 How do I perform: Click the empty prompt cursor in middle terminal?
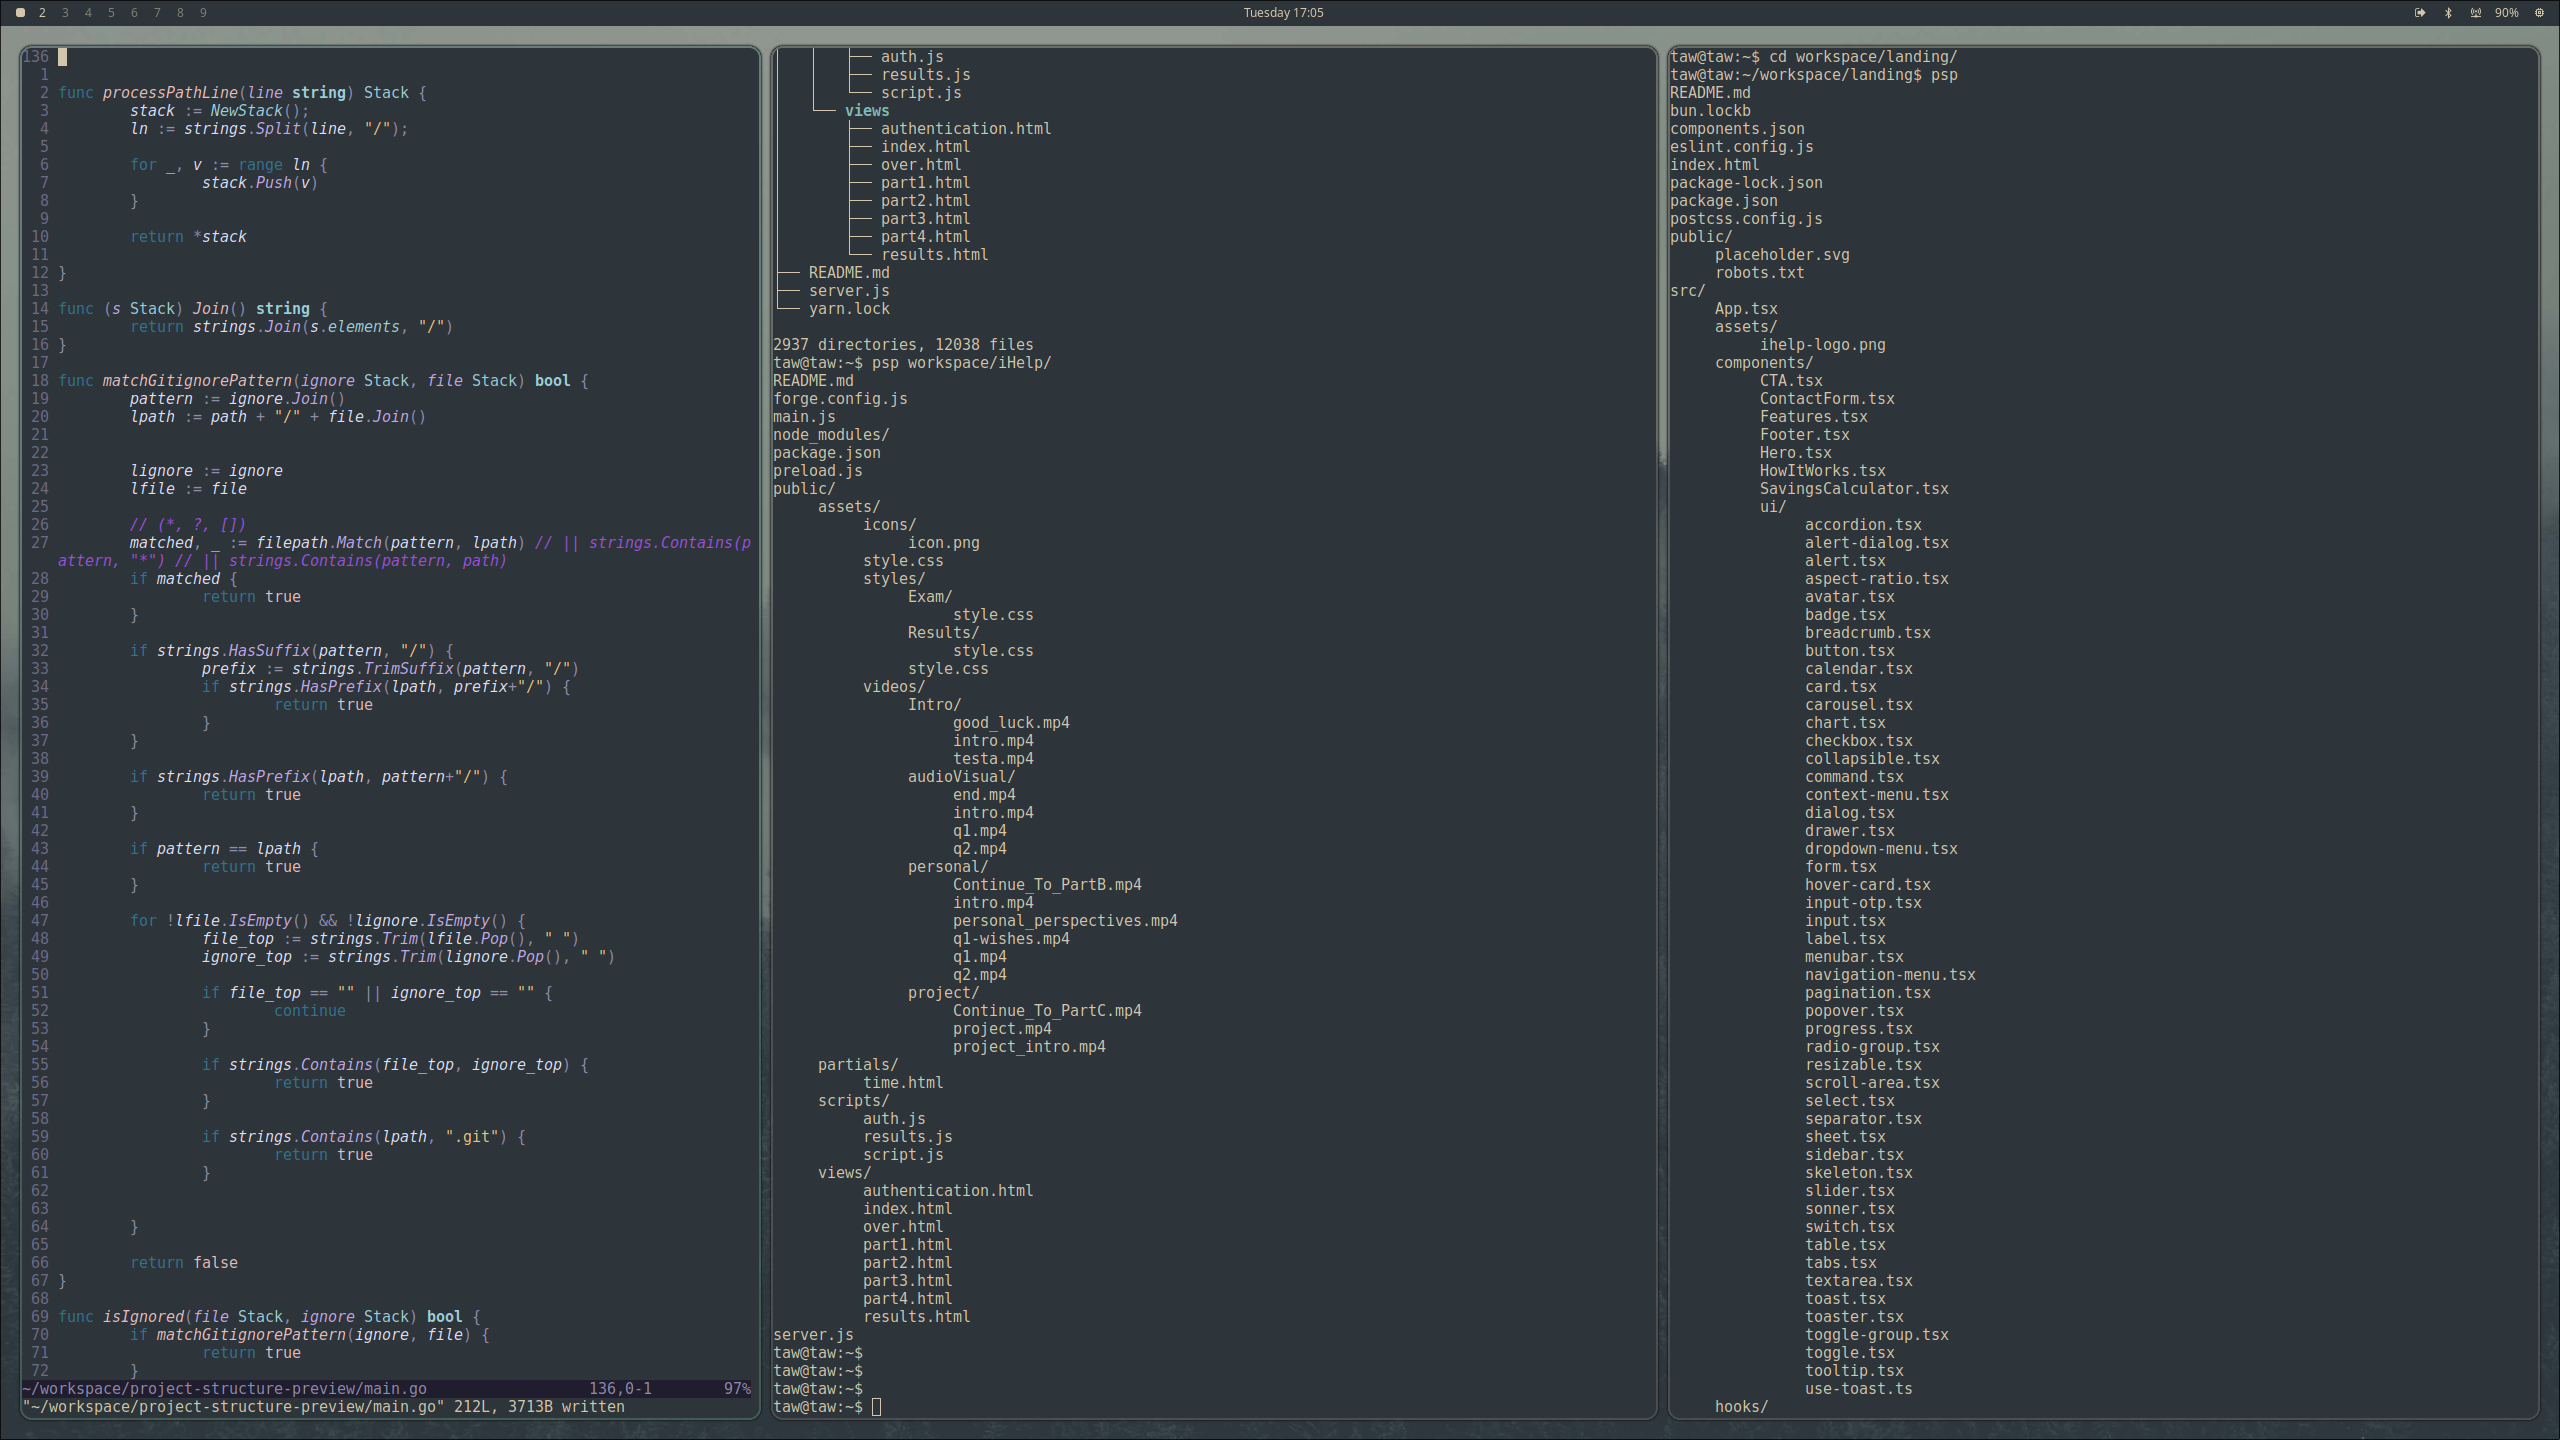tap(877, 1407)
